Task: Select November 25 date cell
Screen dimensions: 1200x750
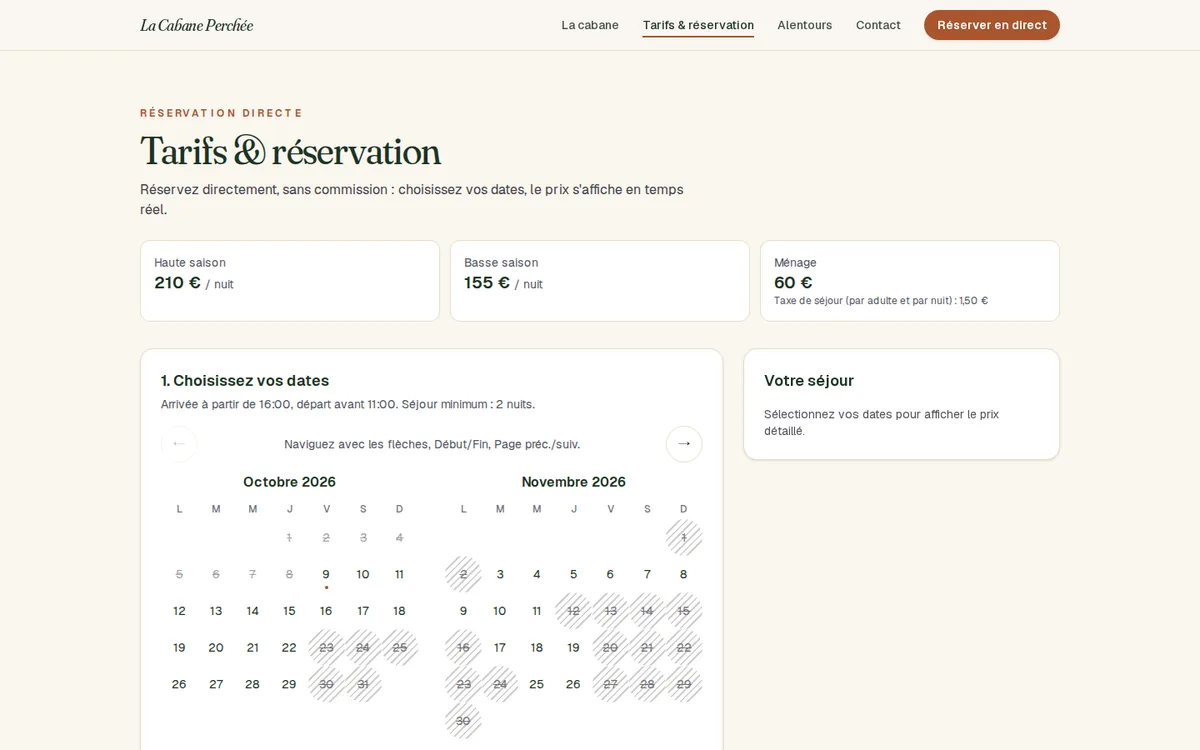Action: point(537,684)
